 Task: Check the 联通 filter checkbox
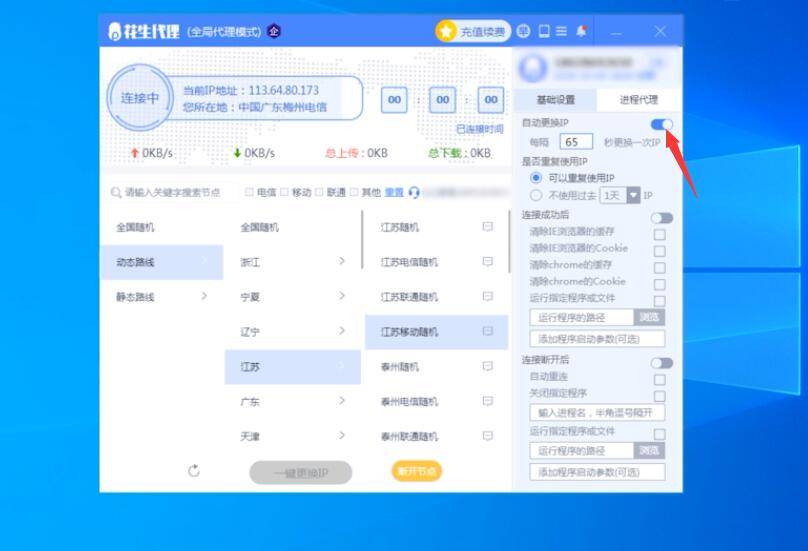pos(319,192)
